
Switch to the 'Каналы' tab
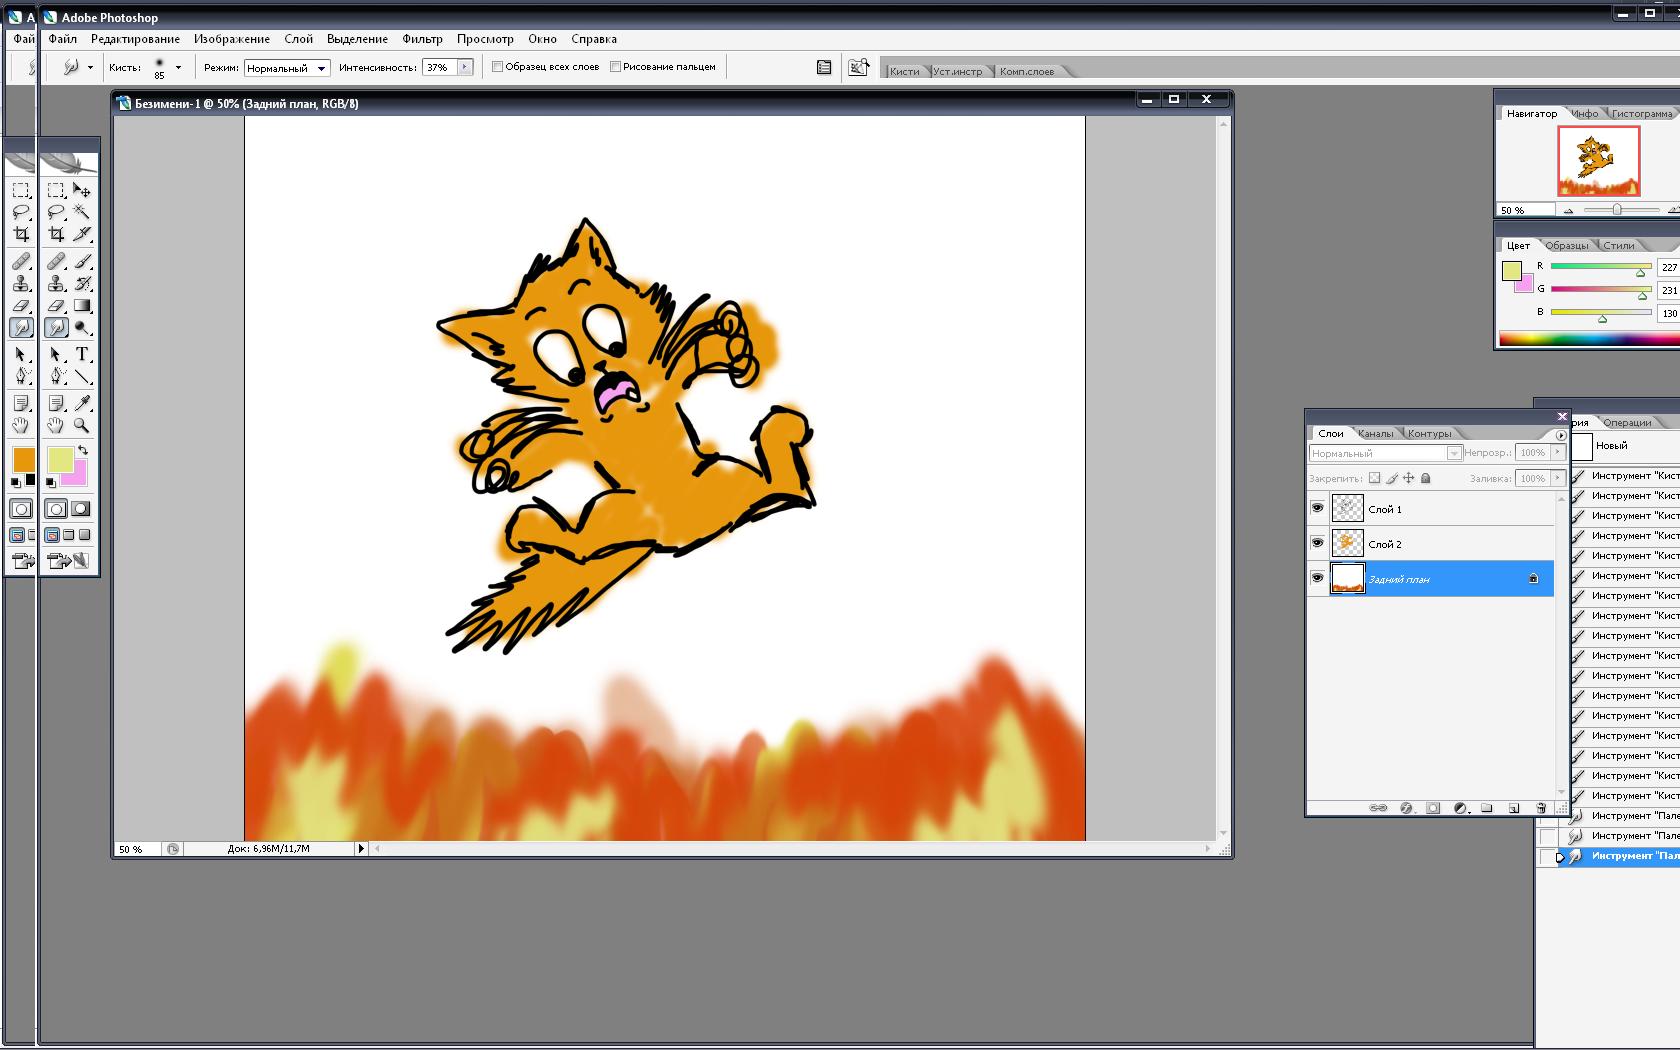(1375, 433)
